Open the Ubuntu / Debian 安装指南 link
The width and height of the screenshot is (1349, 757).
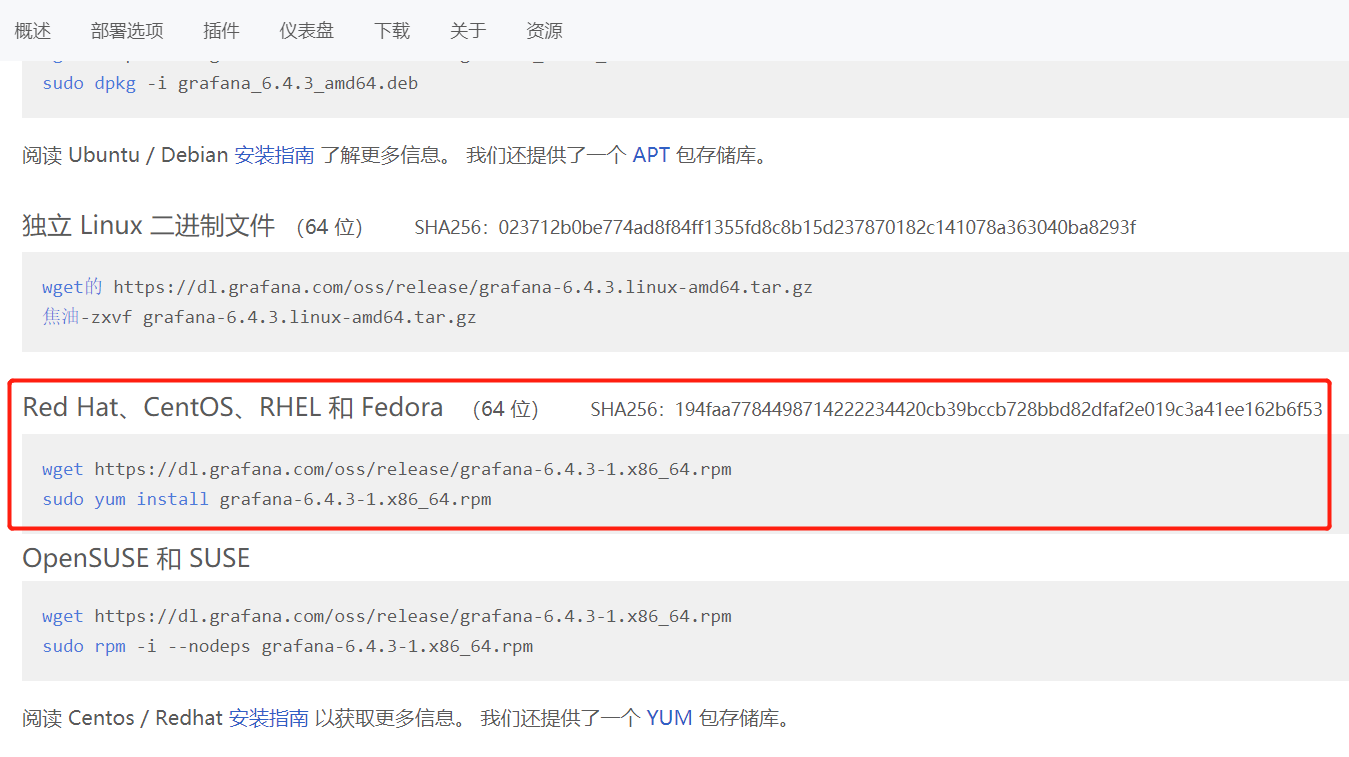(x=275, y=155)
